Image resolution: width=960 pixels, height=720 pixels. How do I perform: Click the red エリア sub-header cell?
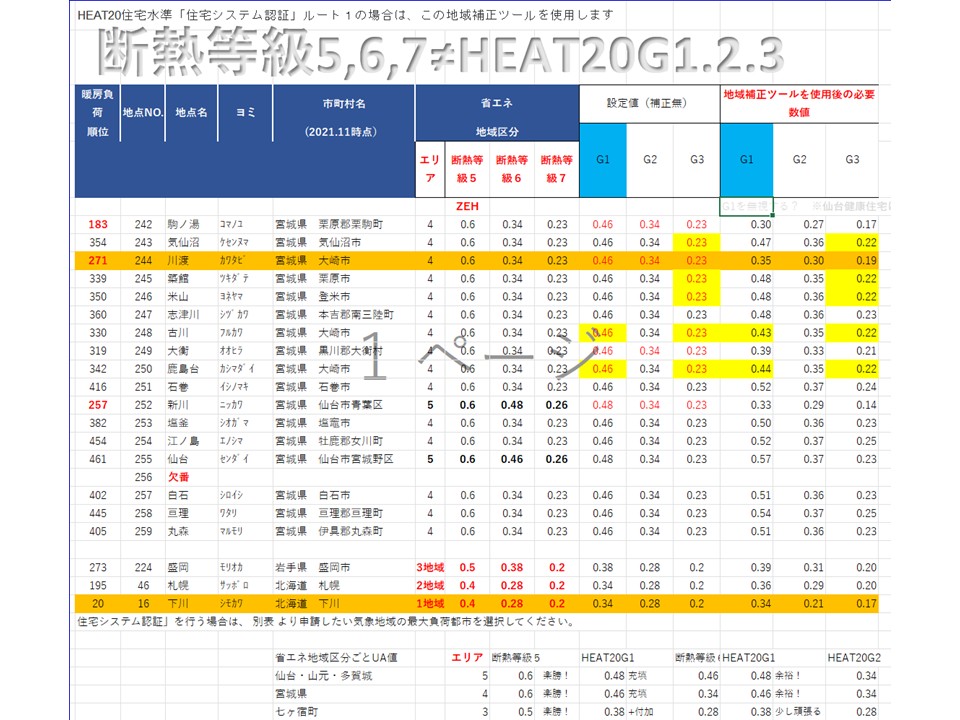pyautogui.click(x=430, y=168)
